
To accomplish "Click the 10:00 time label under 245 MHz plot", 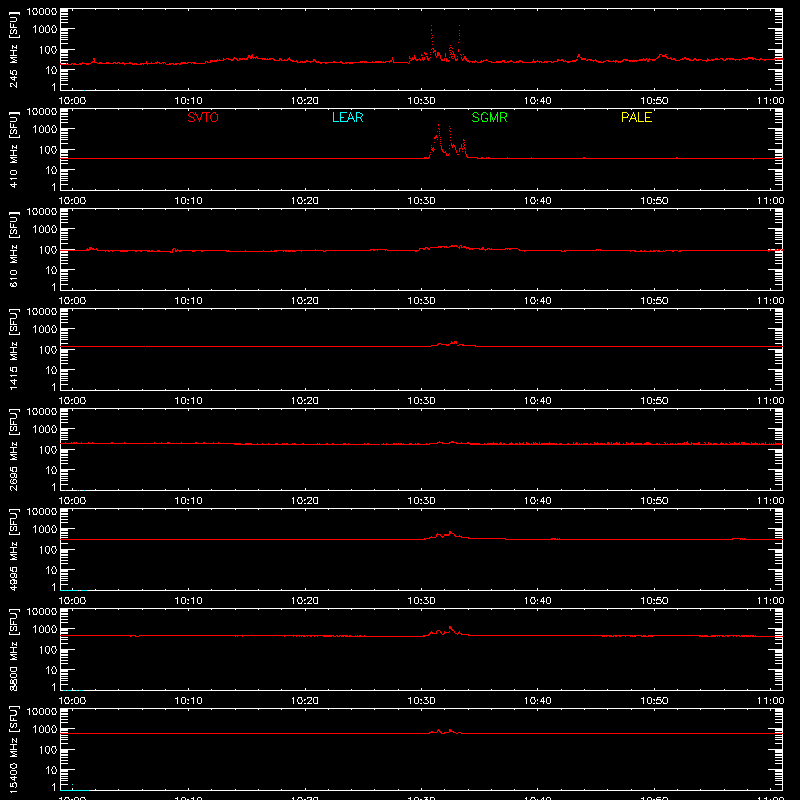I will (x=72, y=101).
